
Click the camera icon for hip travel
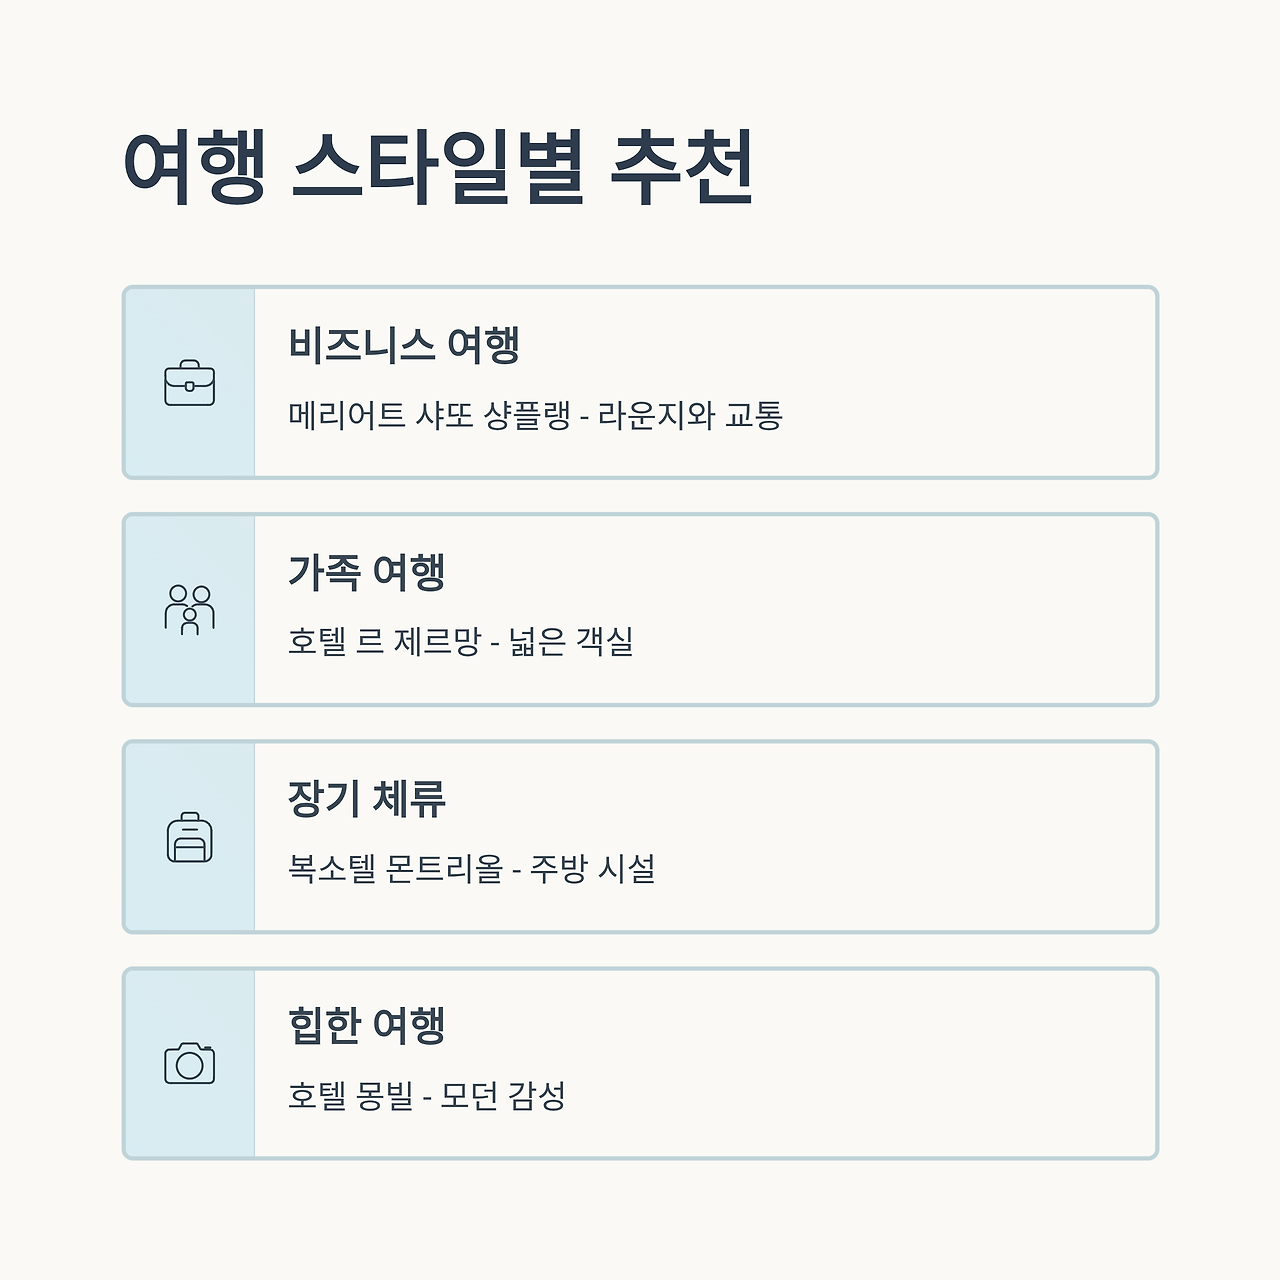190,1064
